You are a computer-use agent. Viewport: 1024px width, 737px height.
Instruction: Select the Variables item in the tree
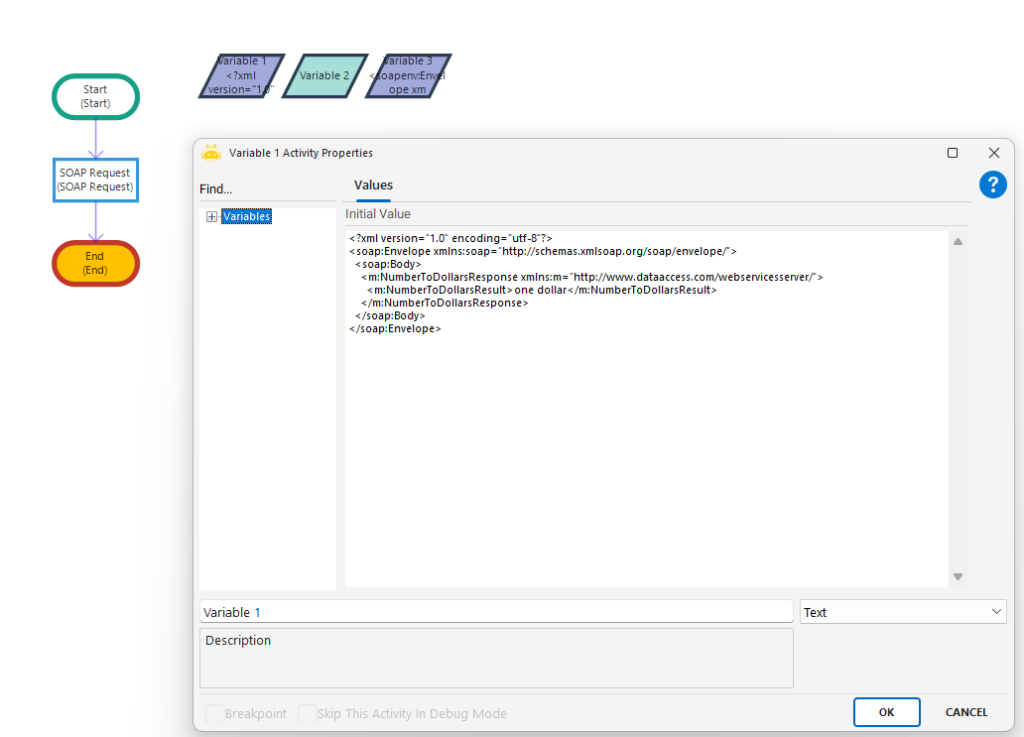pos(246,217)
